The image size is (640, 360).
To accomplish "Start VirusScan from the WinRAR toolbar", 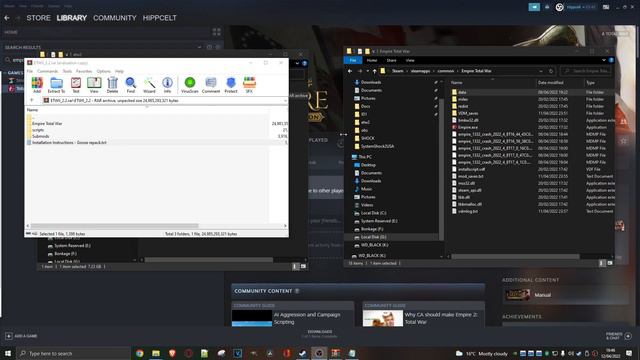I will tap(189, 85).
